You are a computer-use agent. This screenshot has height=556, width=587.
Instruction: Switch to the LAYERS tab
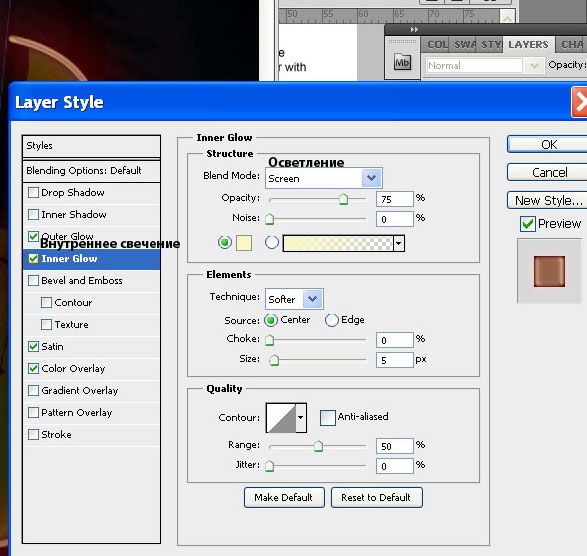point(528,45)
